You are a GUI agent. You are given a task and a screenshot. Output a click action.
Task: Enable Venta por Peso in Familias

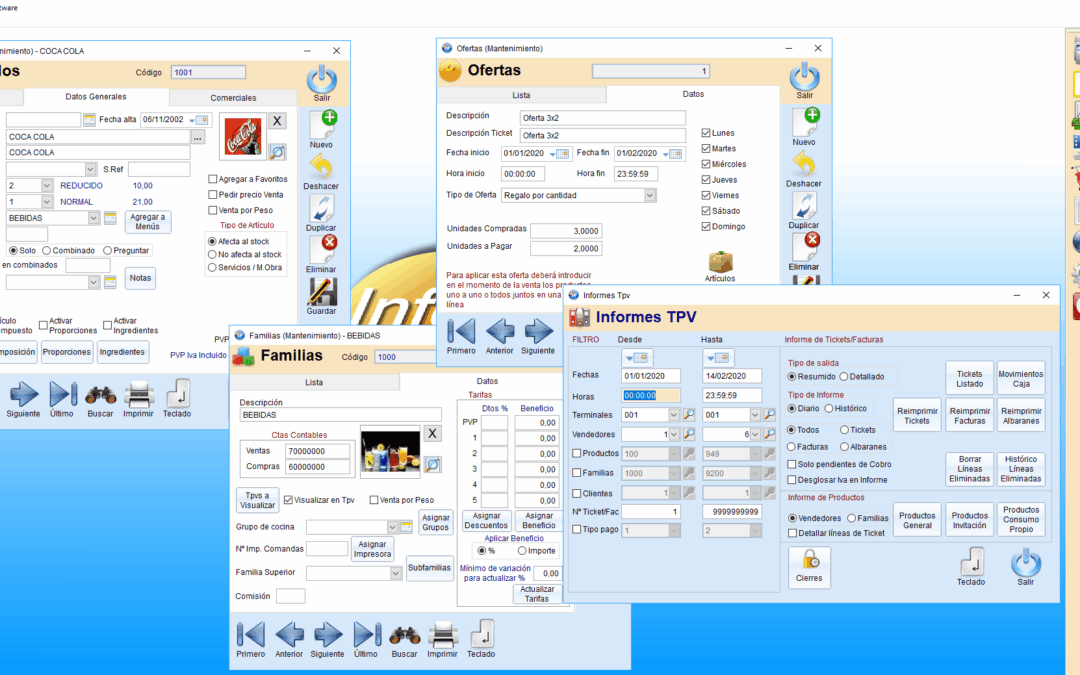click(x=375, y=500)
